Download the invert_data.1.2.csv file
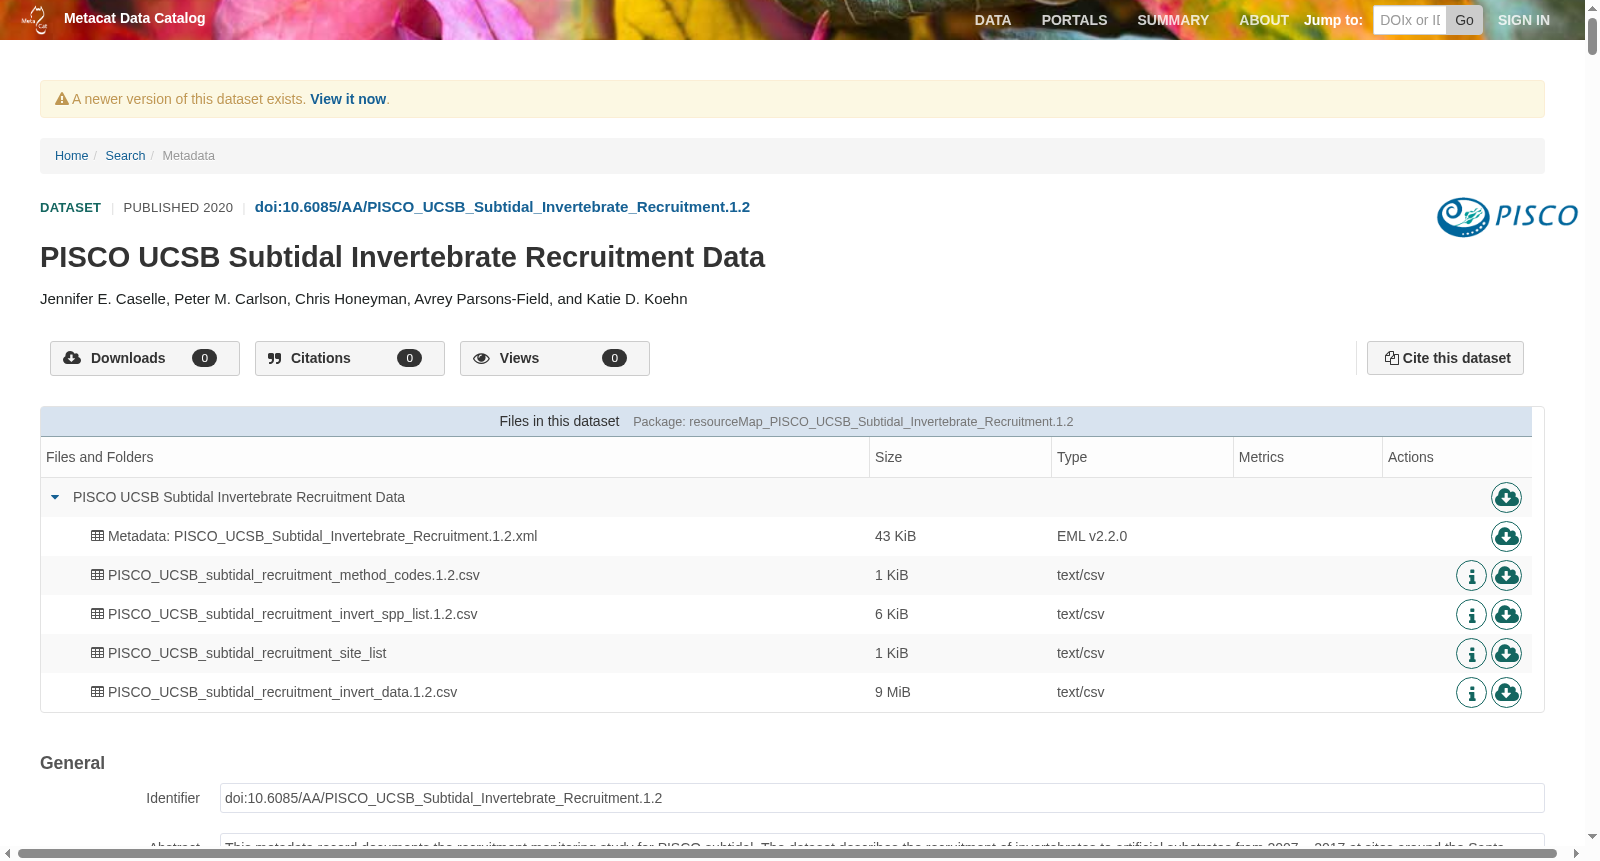1600x861 pixels. tap(1506, 692)
